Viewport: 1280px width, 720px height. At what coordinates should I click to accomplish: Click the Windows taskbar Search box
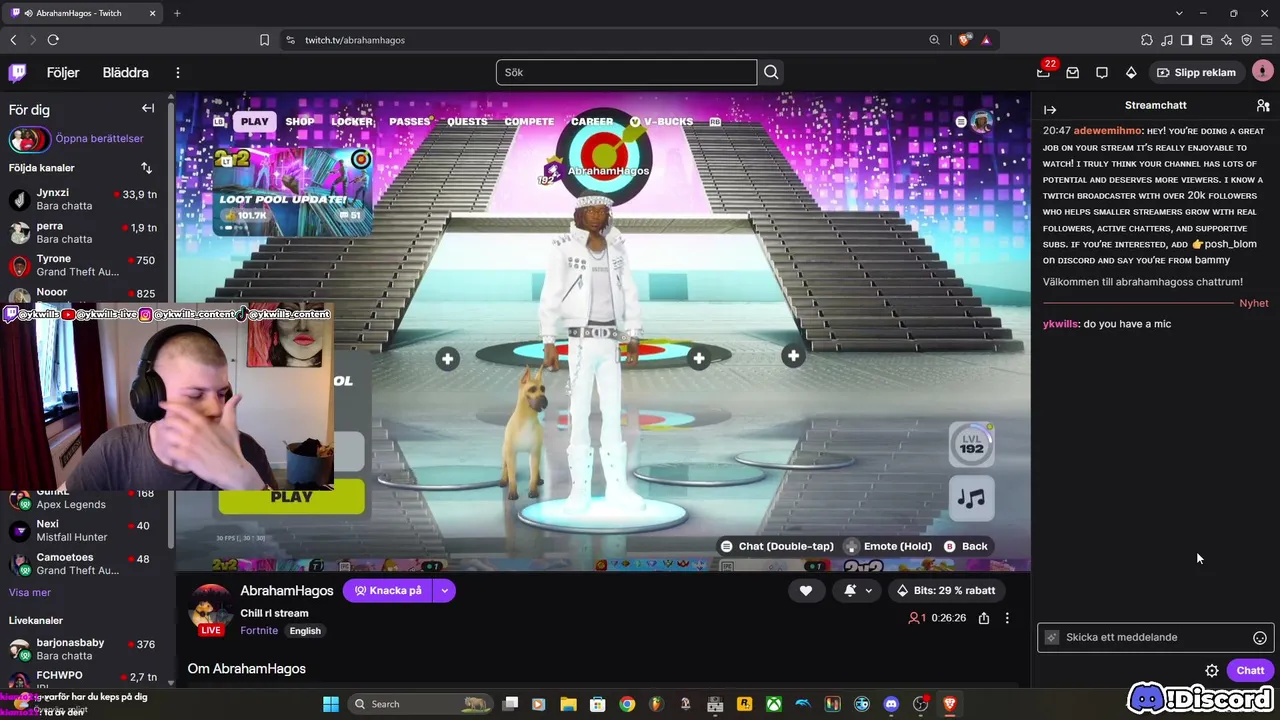[422, 704]
